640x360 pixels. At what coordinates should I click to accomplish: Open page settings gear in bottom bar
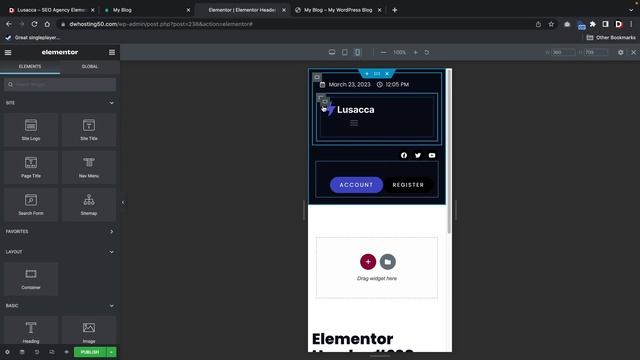pos(7,352)
